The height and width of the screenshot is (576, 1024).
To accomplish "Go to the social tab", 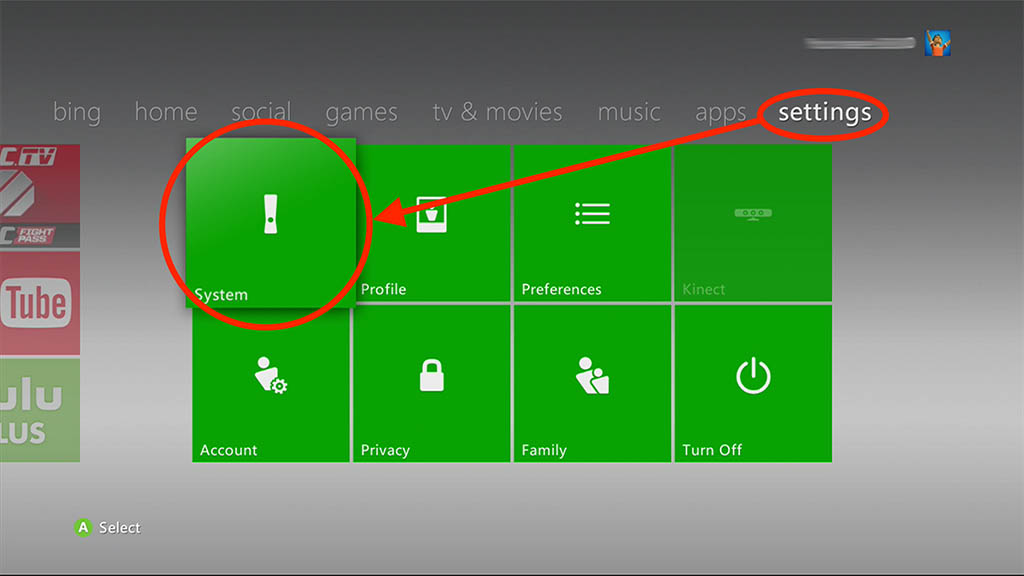I will [x=261, y=112].
